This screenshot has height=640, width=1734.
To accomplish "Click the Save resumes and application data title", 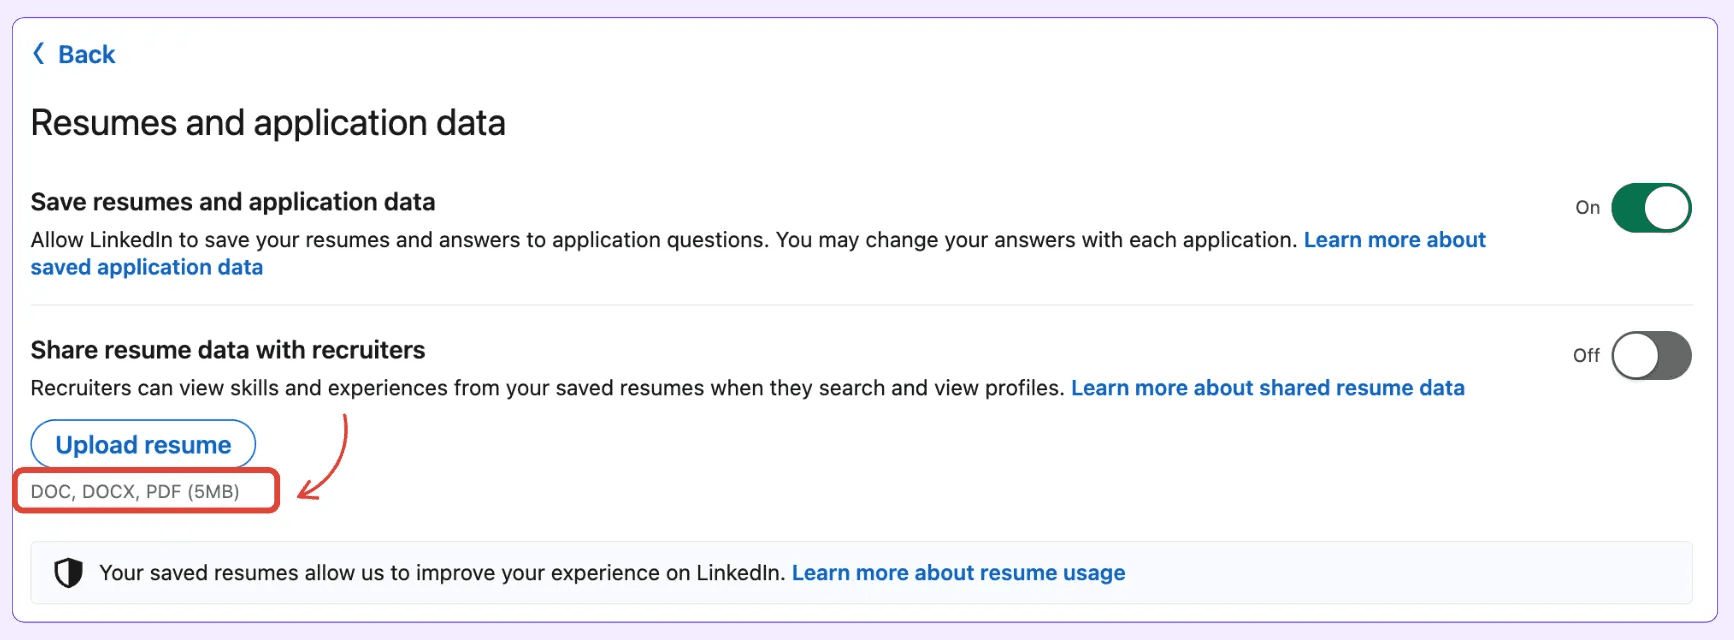I will (233, 202).
